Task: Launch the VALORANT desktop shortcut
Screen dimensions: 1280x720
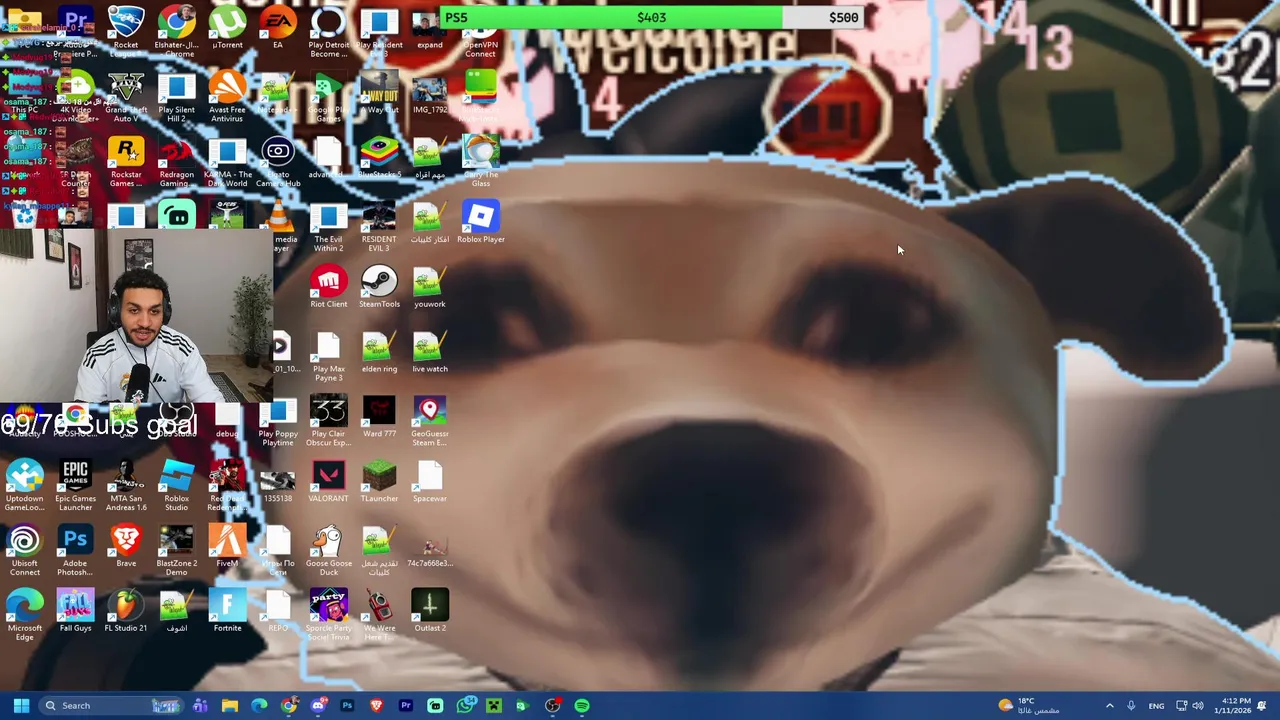Action: (x=329, y=483)
